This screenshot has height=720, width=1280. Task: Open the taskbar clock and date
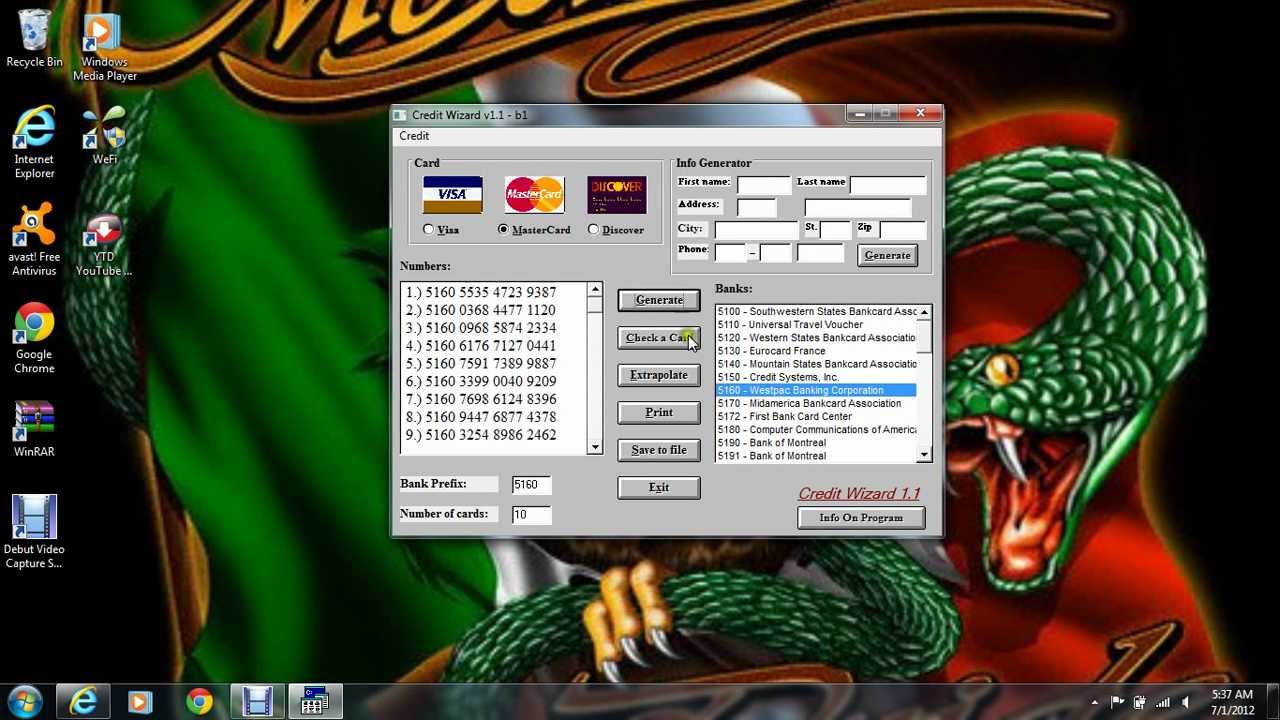point(1232,702)
